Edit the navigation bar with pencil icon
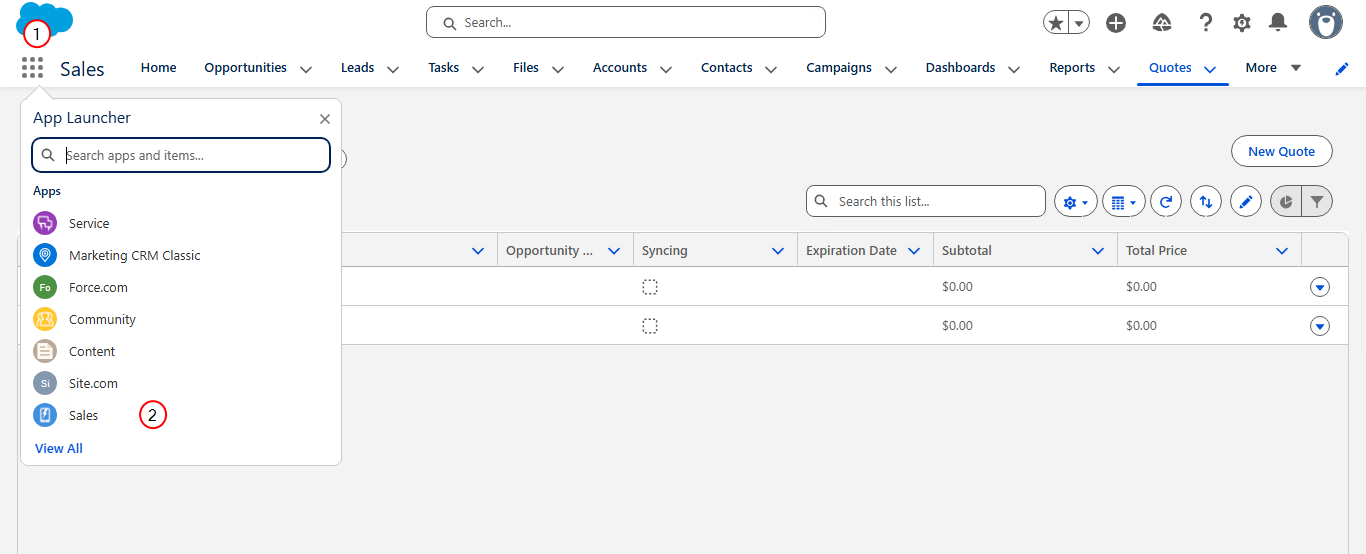Screen dimensions: 1366x554 click(x=1342, y=68)
